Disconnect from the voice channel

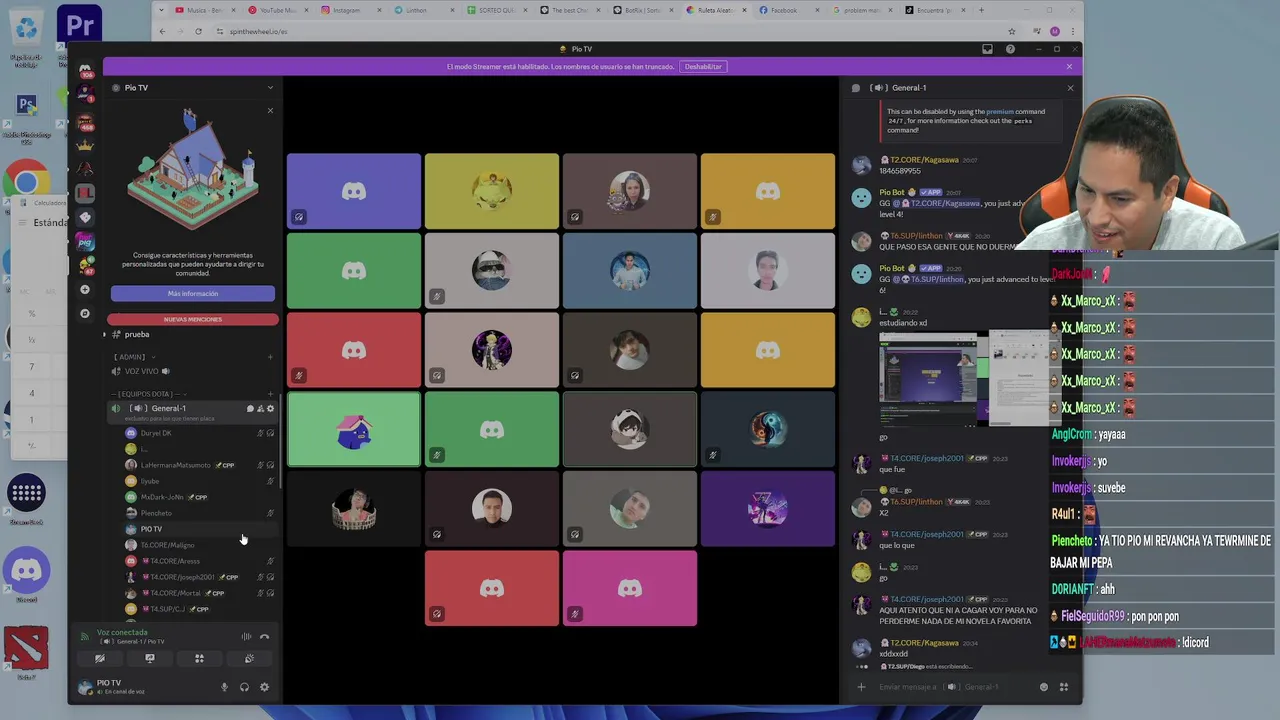tap(264, 636)
